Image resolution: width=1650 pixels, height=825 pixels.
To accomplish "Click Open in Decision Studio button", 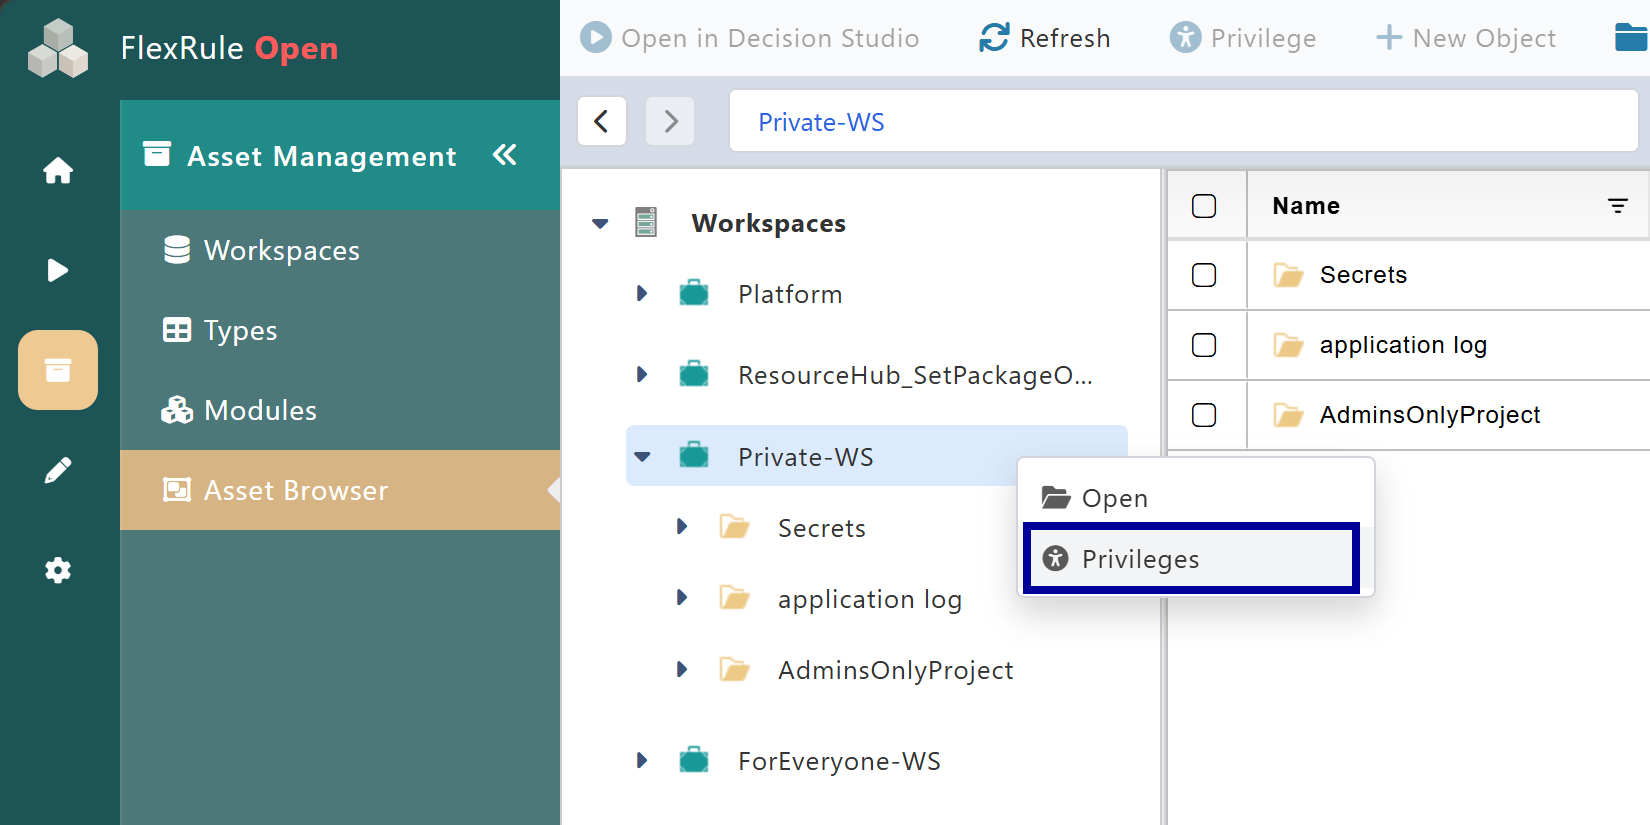I will [750, 38].
